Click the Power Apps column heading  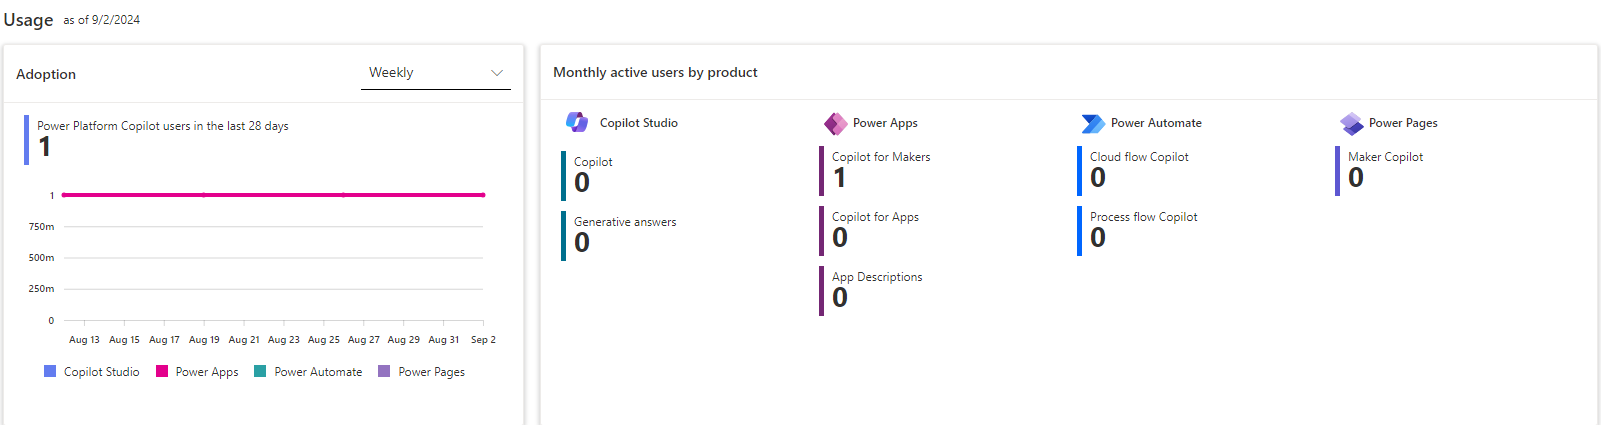point(885,123)
